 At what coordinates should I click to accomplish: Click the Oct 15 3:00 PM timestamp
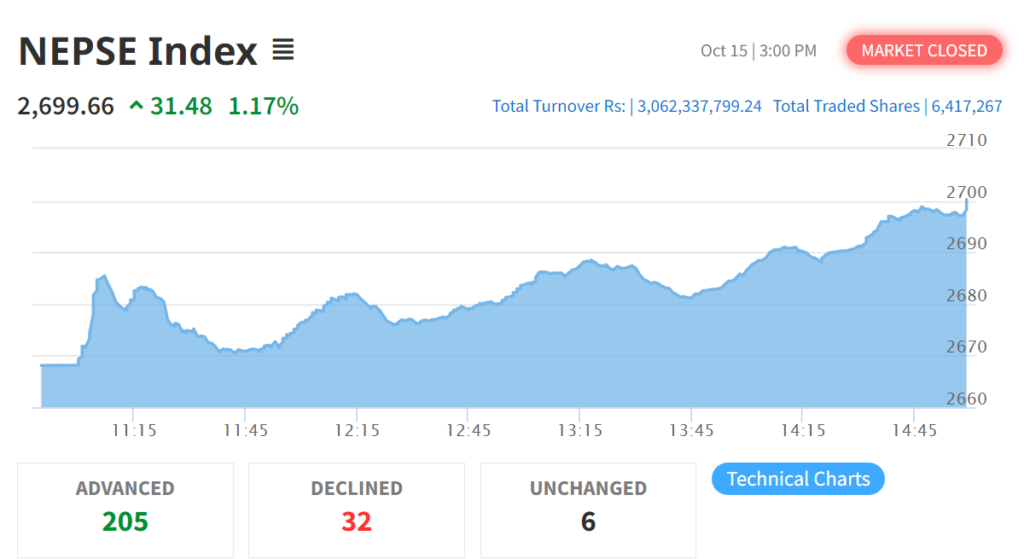(x=758, y=50)
